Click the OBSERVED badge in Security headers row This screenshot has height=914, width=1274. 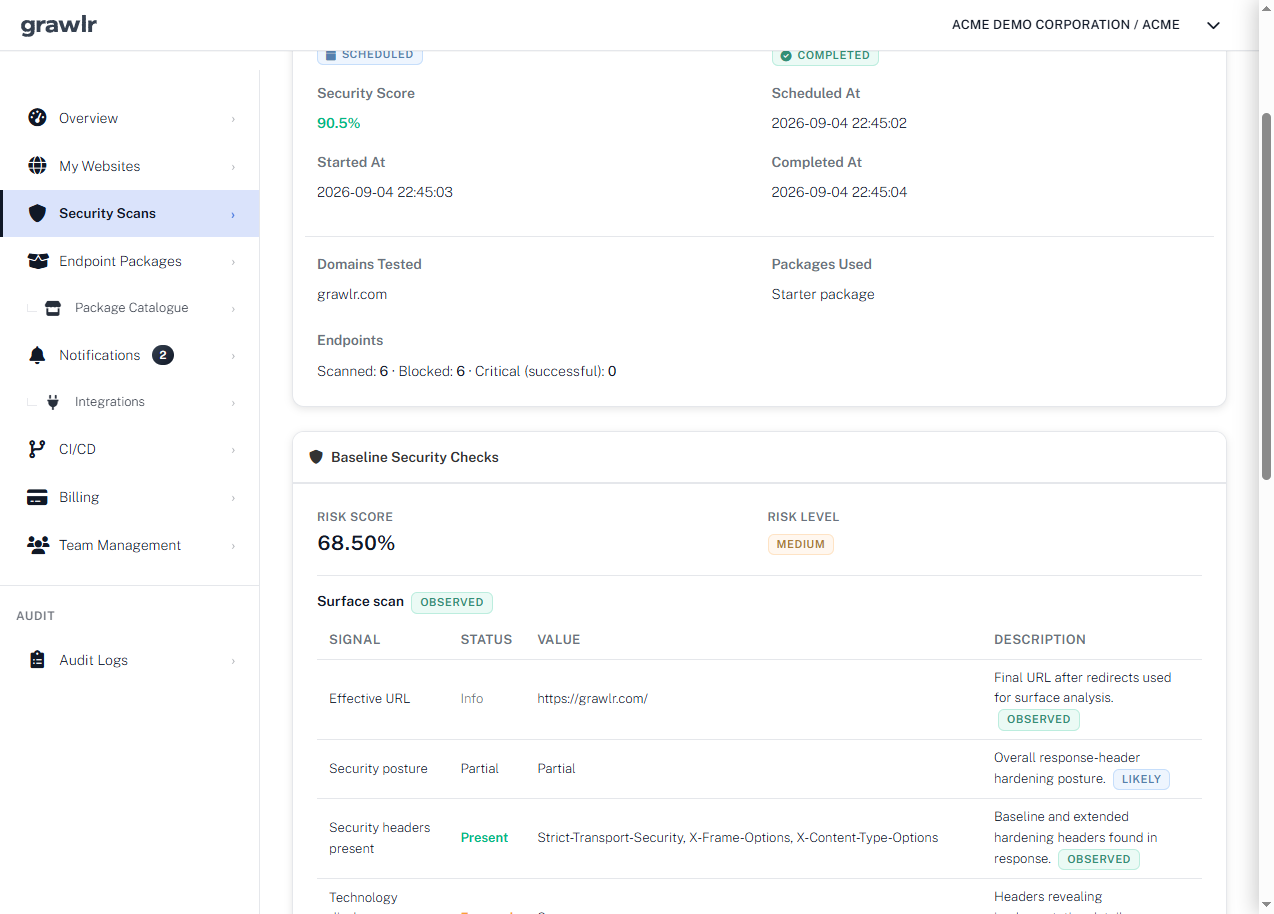point(1099,859)
